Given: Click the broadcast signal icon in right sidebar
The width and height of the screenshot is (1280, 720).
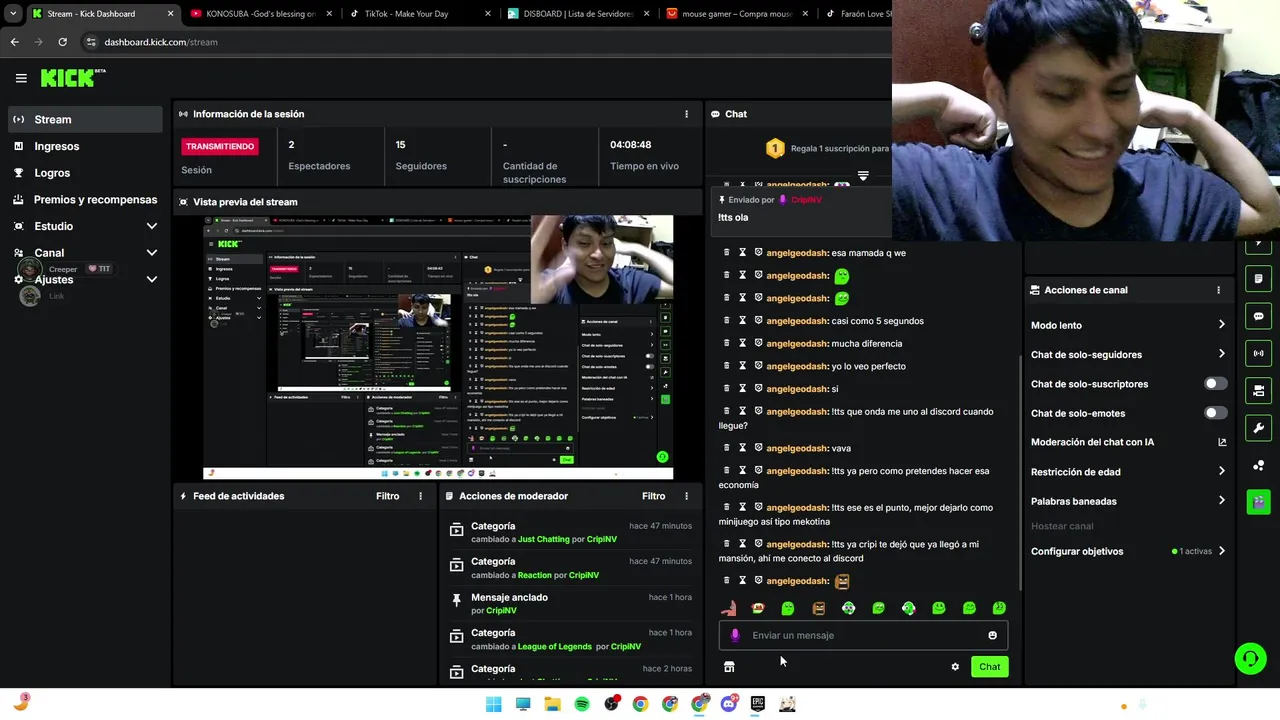Looking at the screenshot, I should pyautogui.click(x=1258, y=353).
